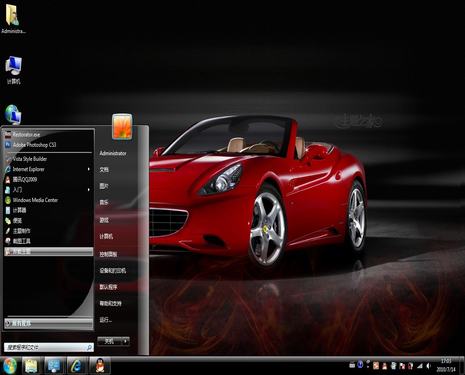Viewport: 465px width, 375px height.
Task: Click the Start menu search box
Action: click(49, 348)
